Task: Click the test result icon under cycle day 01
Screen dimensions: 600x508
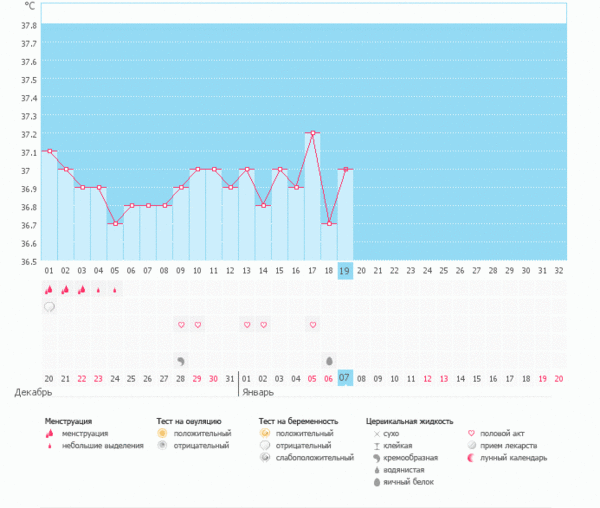Action: click(48, 307)
